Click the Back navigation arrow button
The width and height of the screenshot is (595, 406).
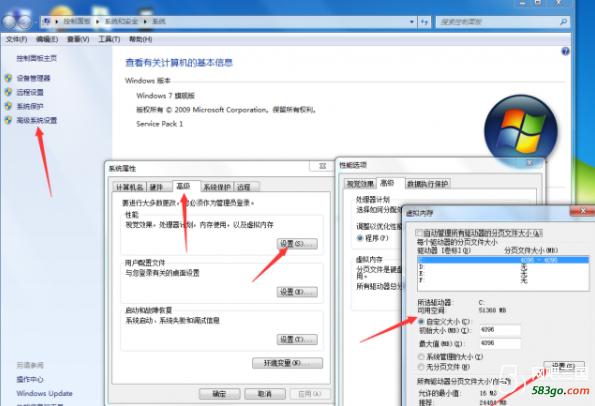click(9, 22)
